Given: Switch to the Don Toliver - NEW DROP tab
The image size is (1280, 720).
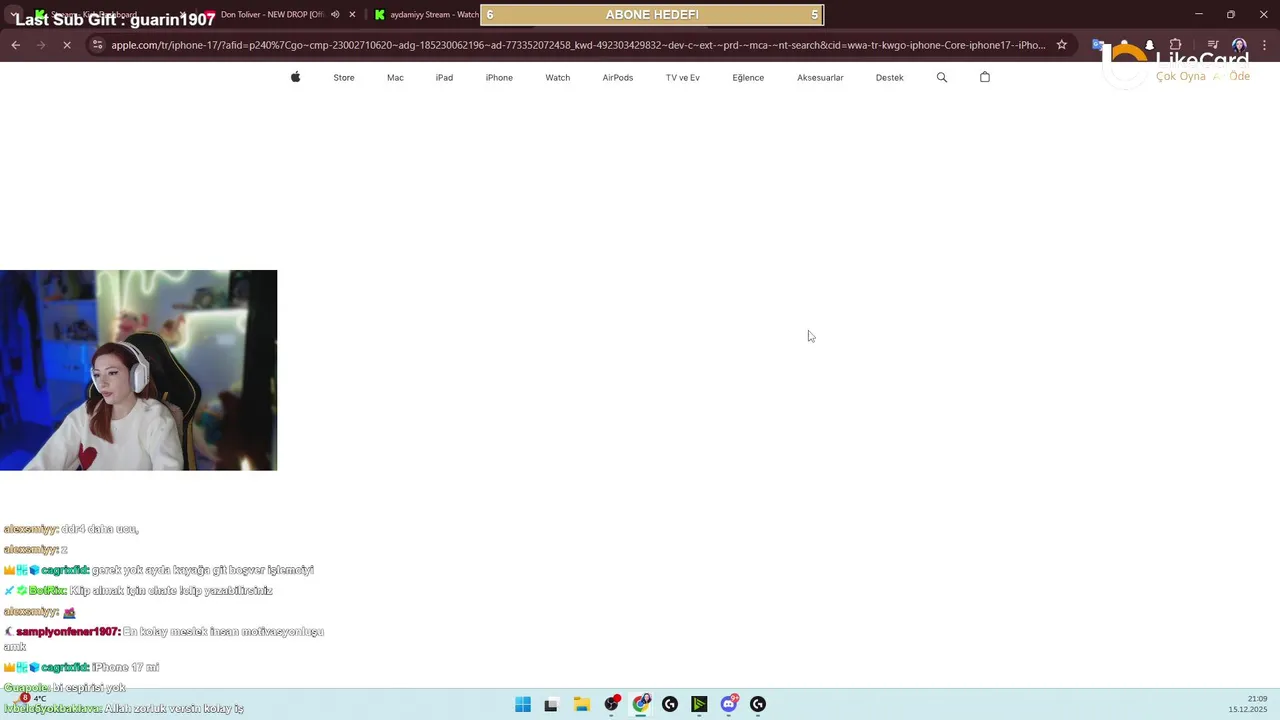Looking at the screenshot, I should tap(272, 15).
